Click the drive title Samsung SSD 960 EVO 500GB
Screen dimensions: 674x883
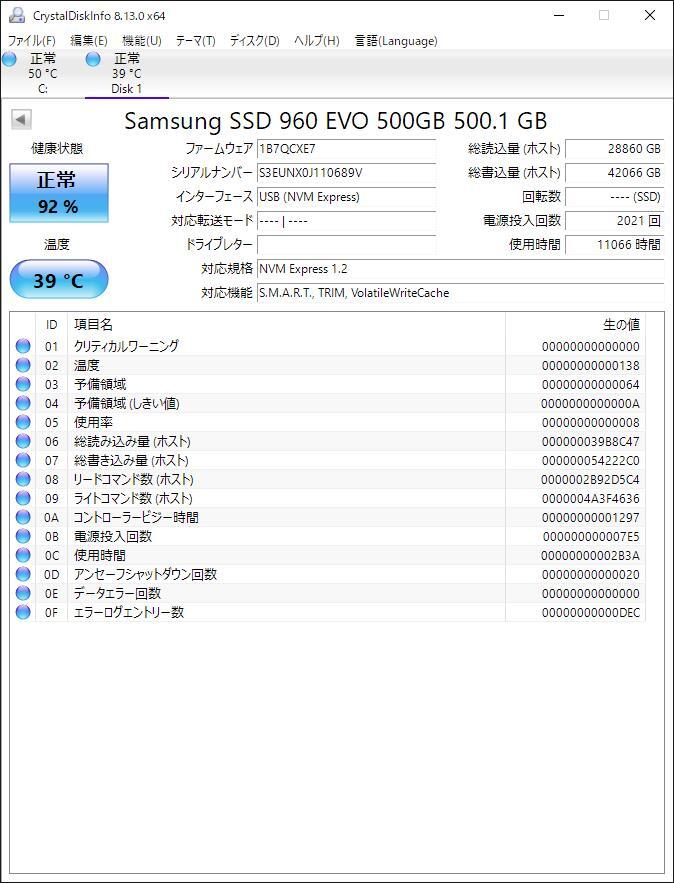336,121
